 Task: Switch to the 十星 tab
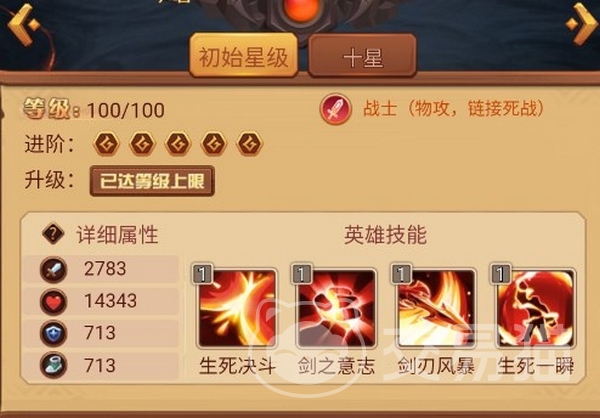tap(362, 56)
